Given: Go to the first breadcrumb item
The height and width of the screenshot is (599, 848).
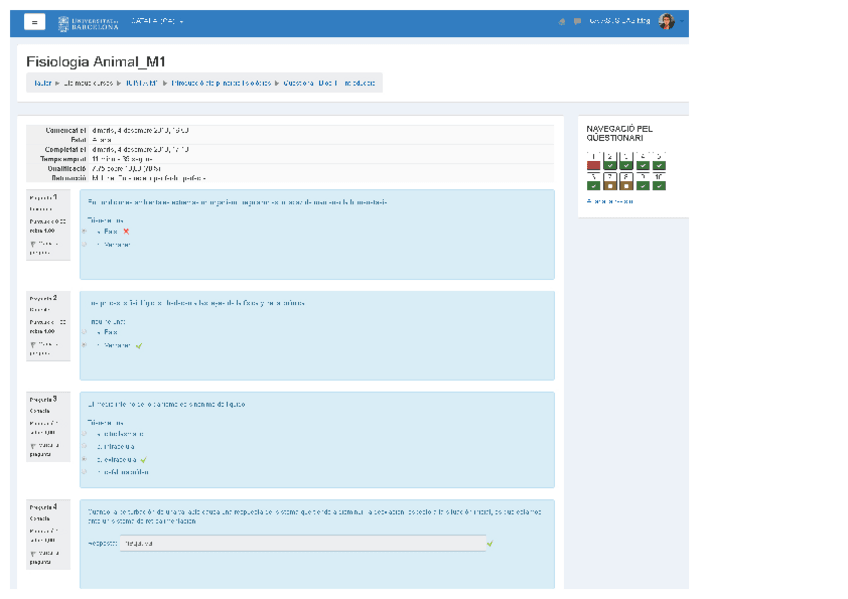Looking at the screenshot, I should [x=43, y=83].
